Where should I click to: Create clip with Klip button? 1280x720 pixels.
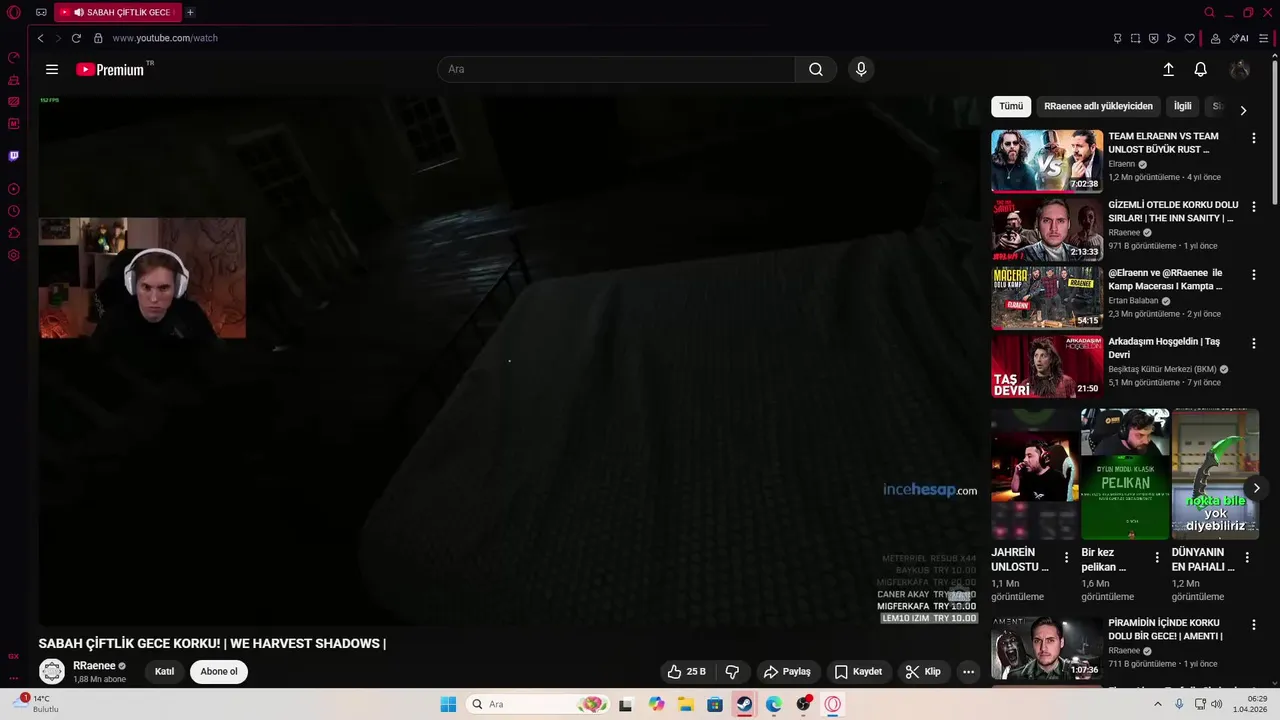924,672
